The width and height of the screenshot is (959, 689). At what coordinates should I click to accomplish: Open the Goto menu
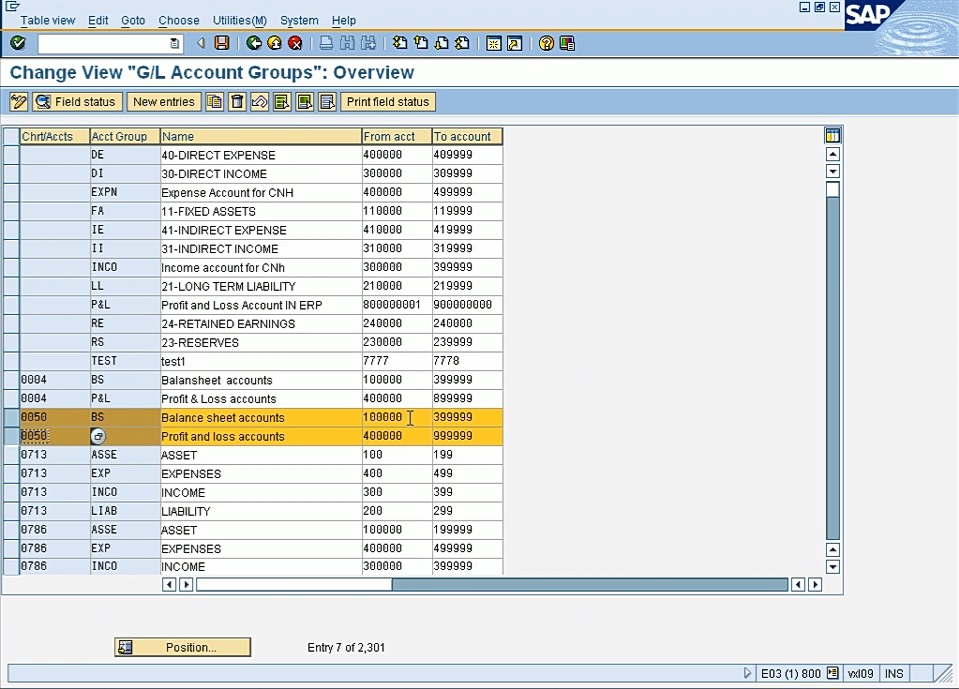pyautogui.click(x=133, y=20)
